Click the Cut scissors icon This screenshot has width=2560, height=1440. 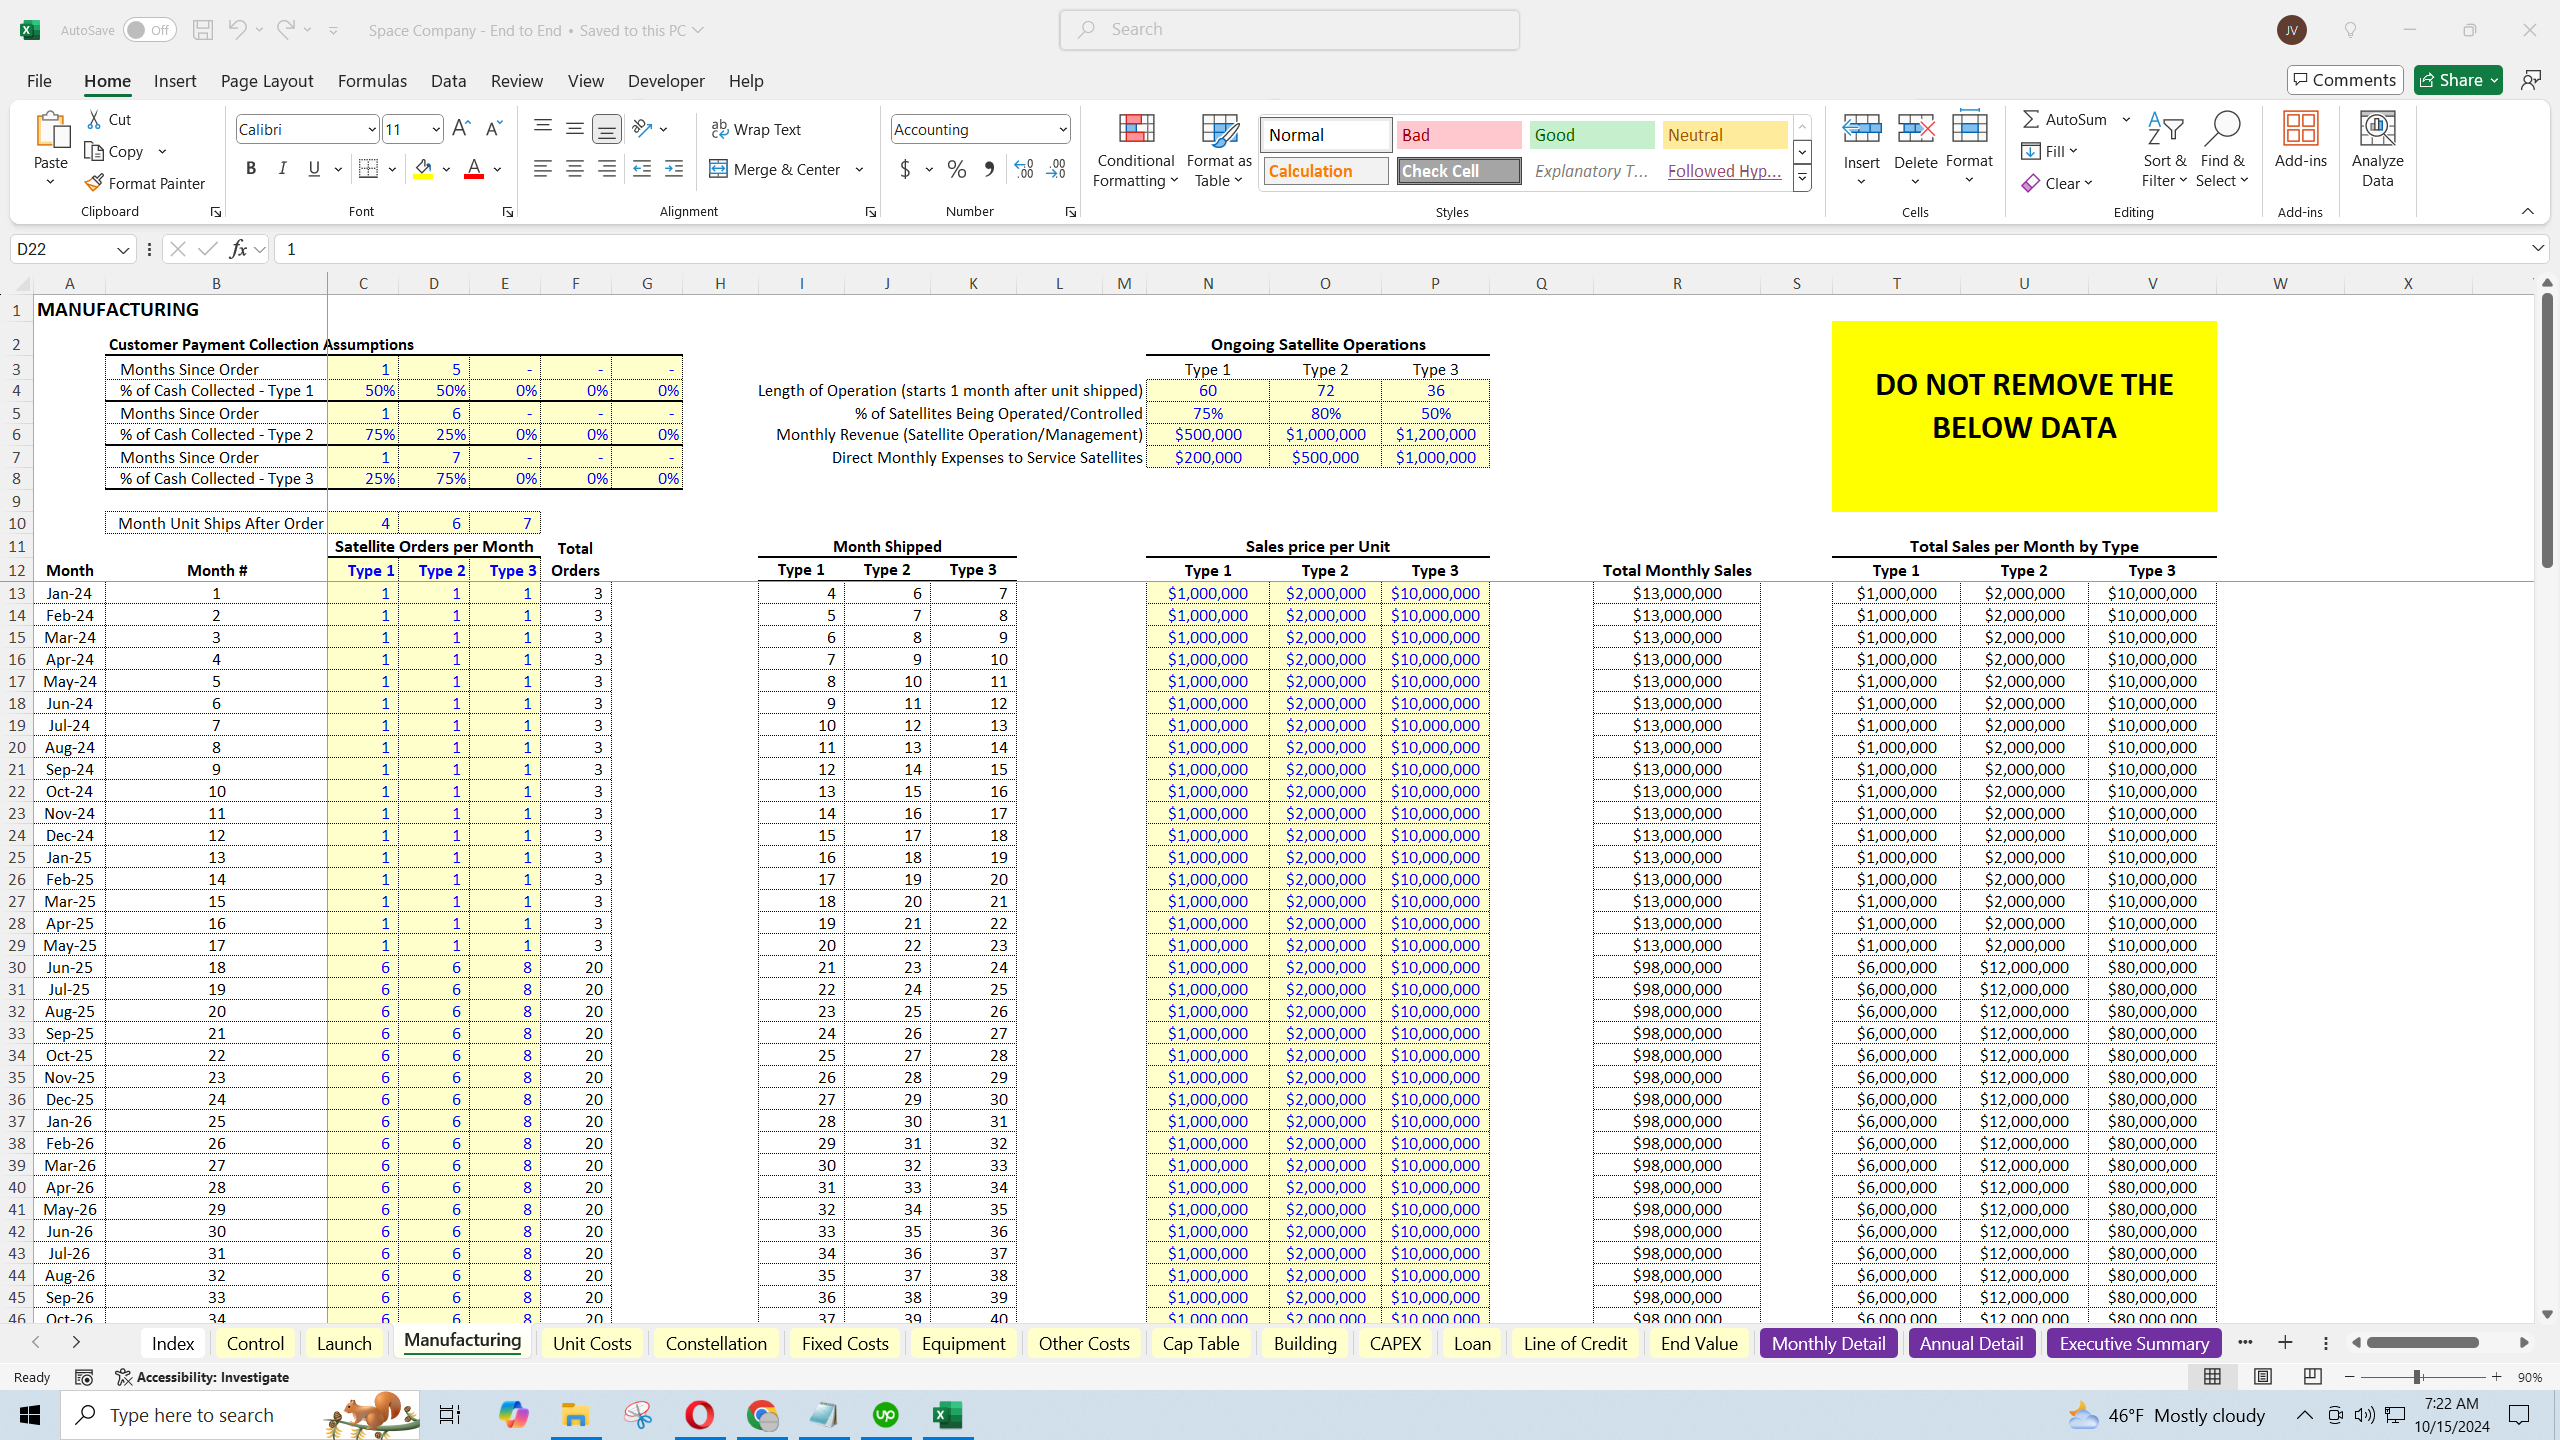click(x=95, y=119)
